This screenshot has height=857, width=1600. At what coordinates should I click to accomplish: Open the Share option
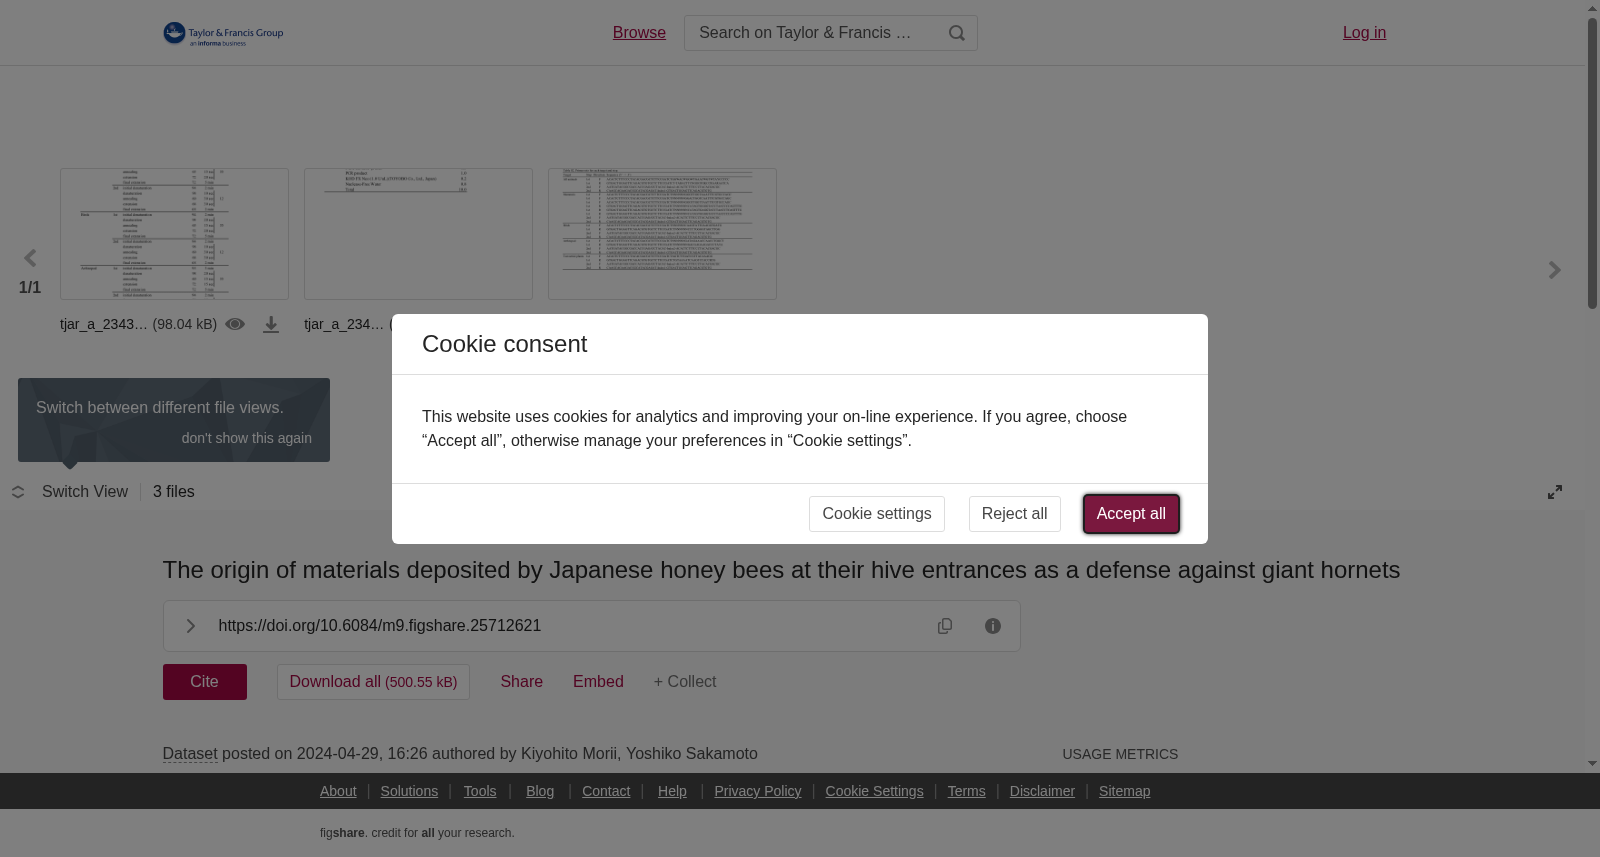(522, 682)
